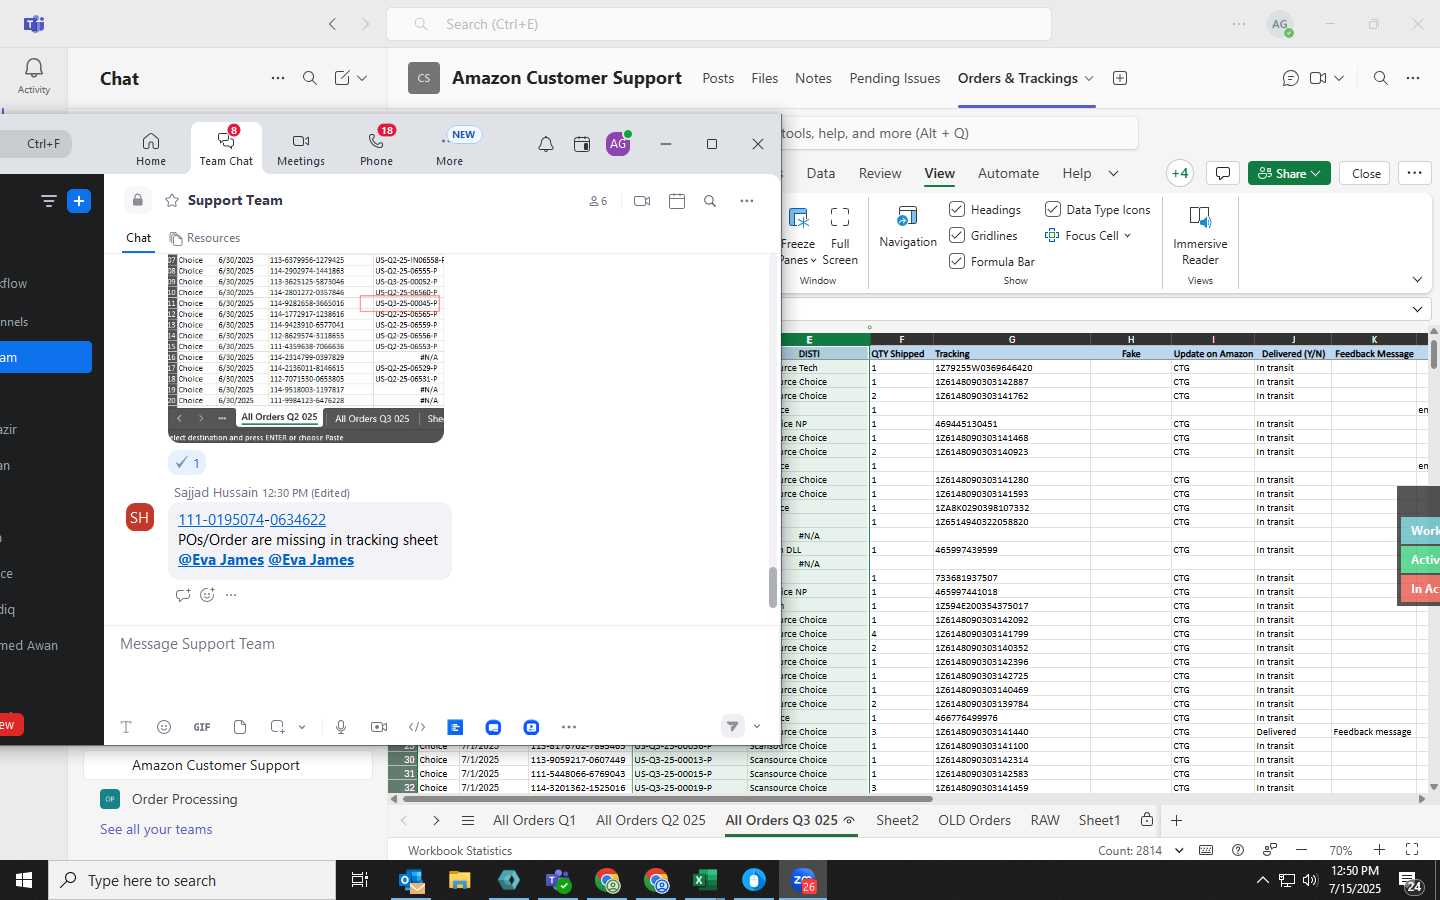View Support Team member count (6)
The width and height of the screenshot is (1440, 900).
click(598, 201)
